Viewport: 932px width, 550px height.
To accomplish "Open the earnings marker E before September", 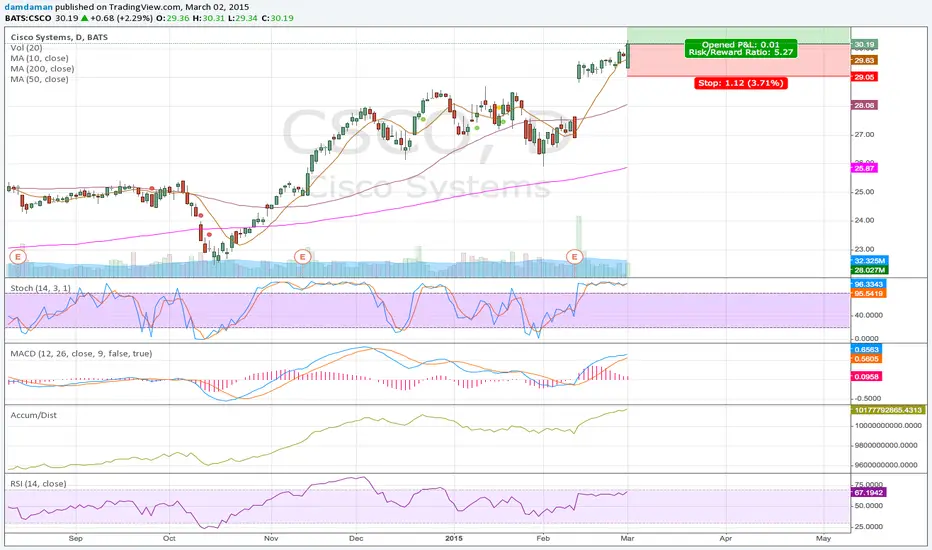I will pyautogui.click(x=18, y=257).
